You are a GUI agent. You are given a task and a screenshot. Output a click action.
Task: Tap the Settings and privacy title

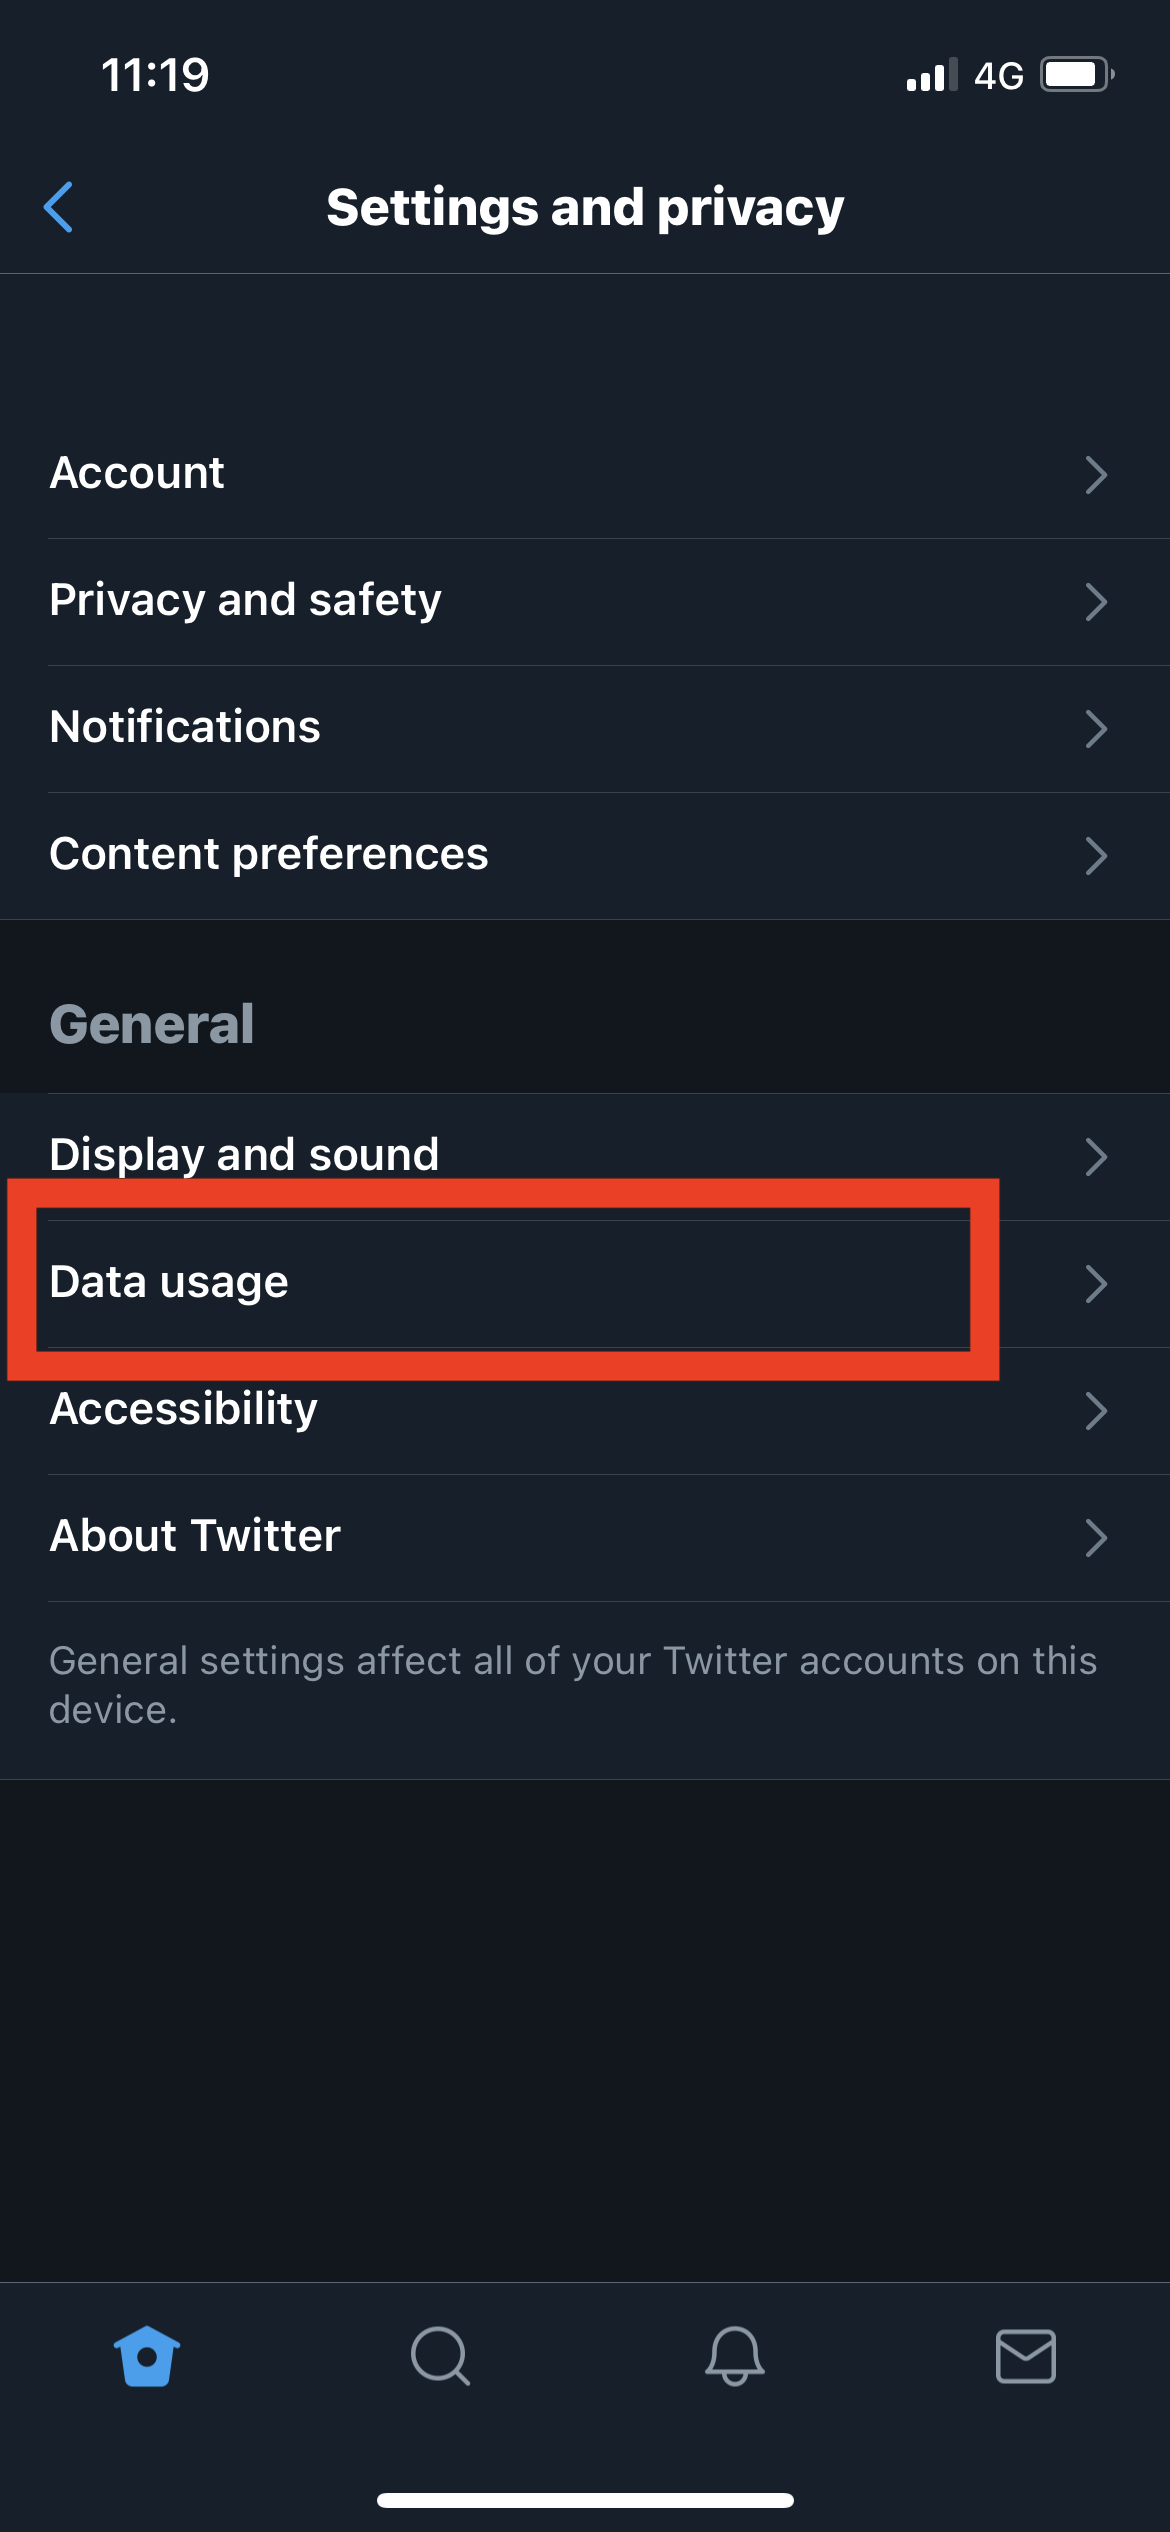pos(585,207)
